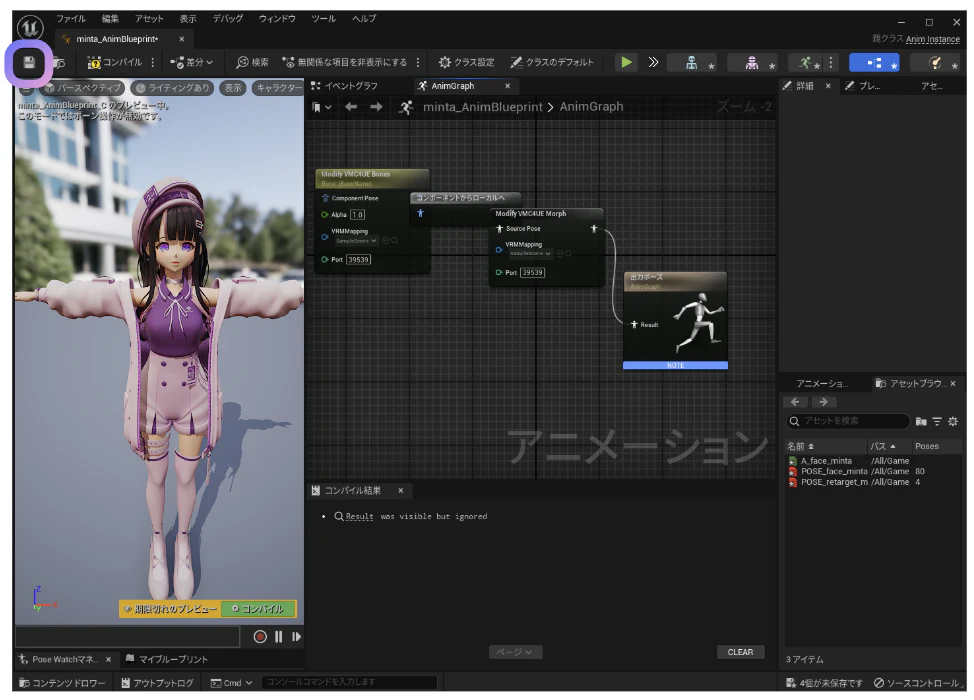The height and width of the screenshot is (700, 974).
Task: Open the パースペクティブ perspective view dropdown
Action: (83, 88)
